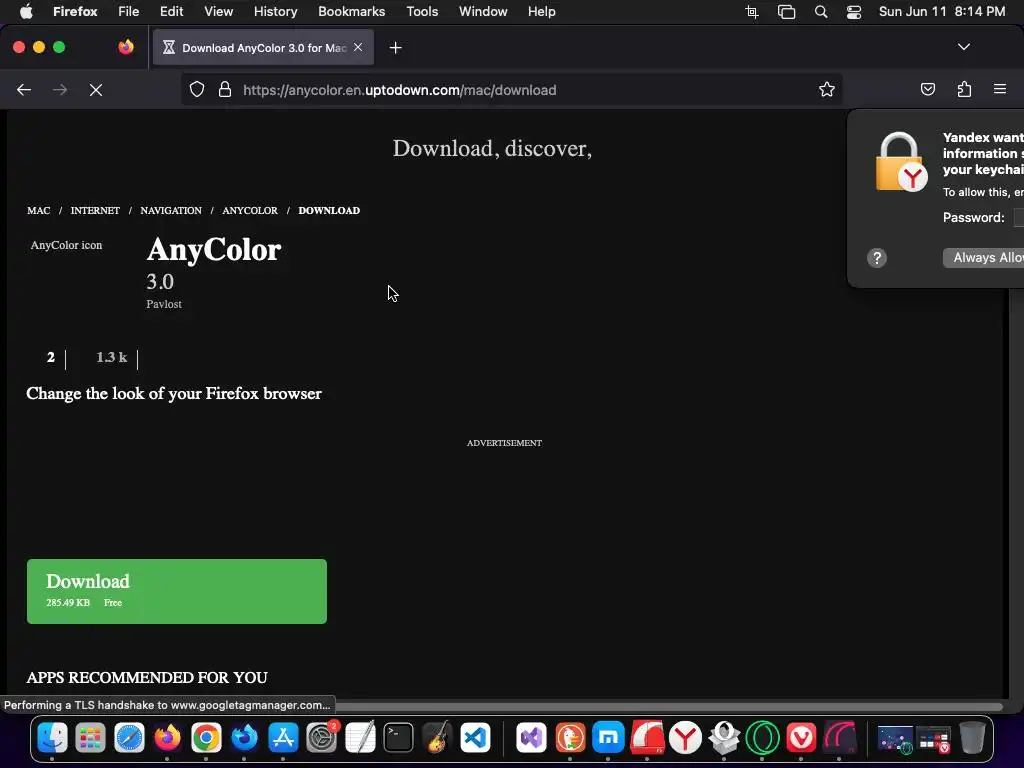Open System Settings from the dock

pos(321,738)
